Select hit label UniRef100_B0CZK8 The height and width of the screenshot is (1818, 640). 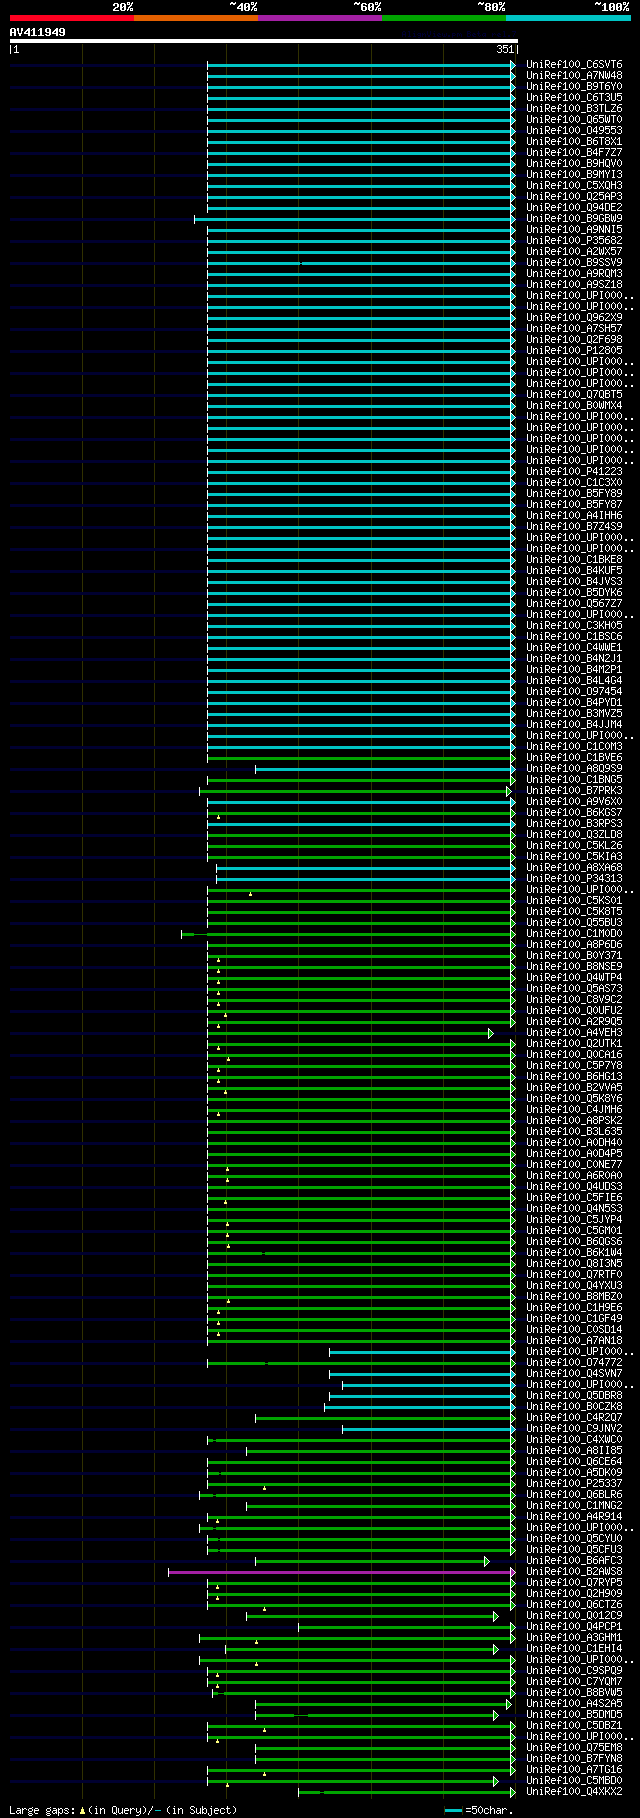coord(574,1407)
